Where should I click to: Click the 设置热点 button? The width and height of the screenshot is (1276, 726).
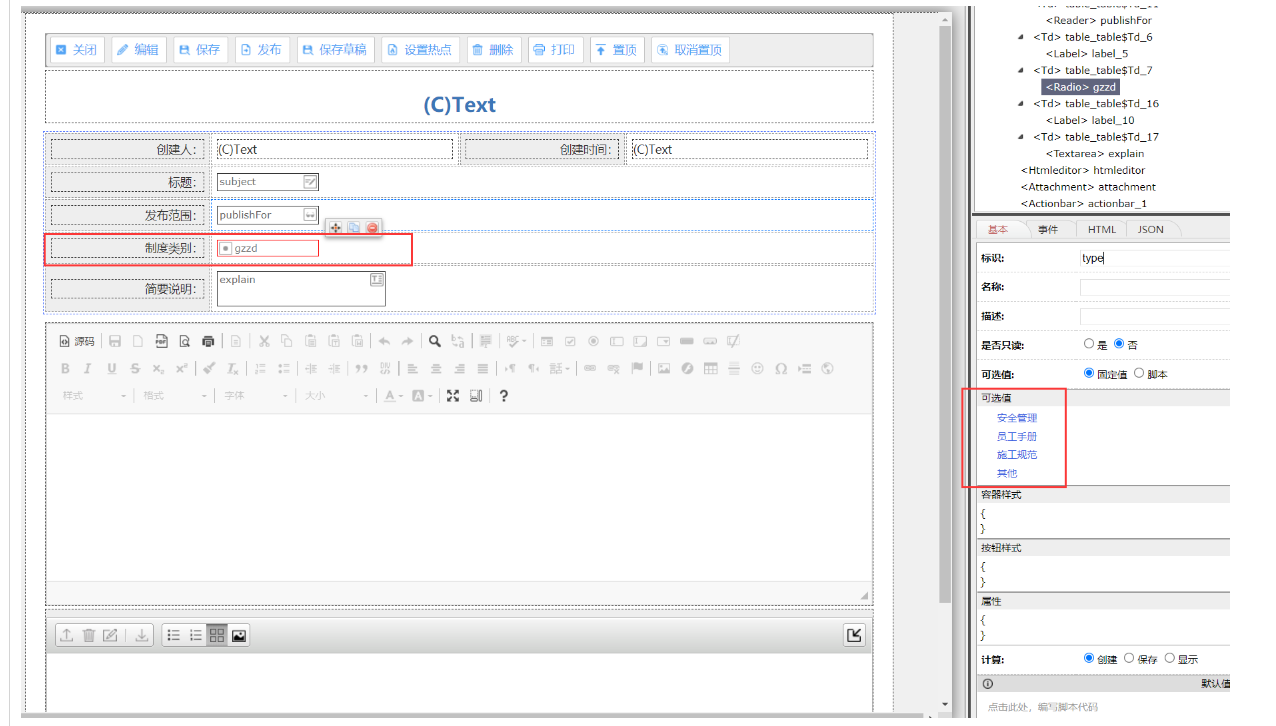418,50
